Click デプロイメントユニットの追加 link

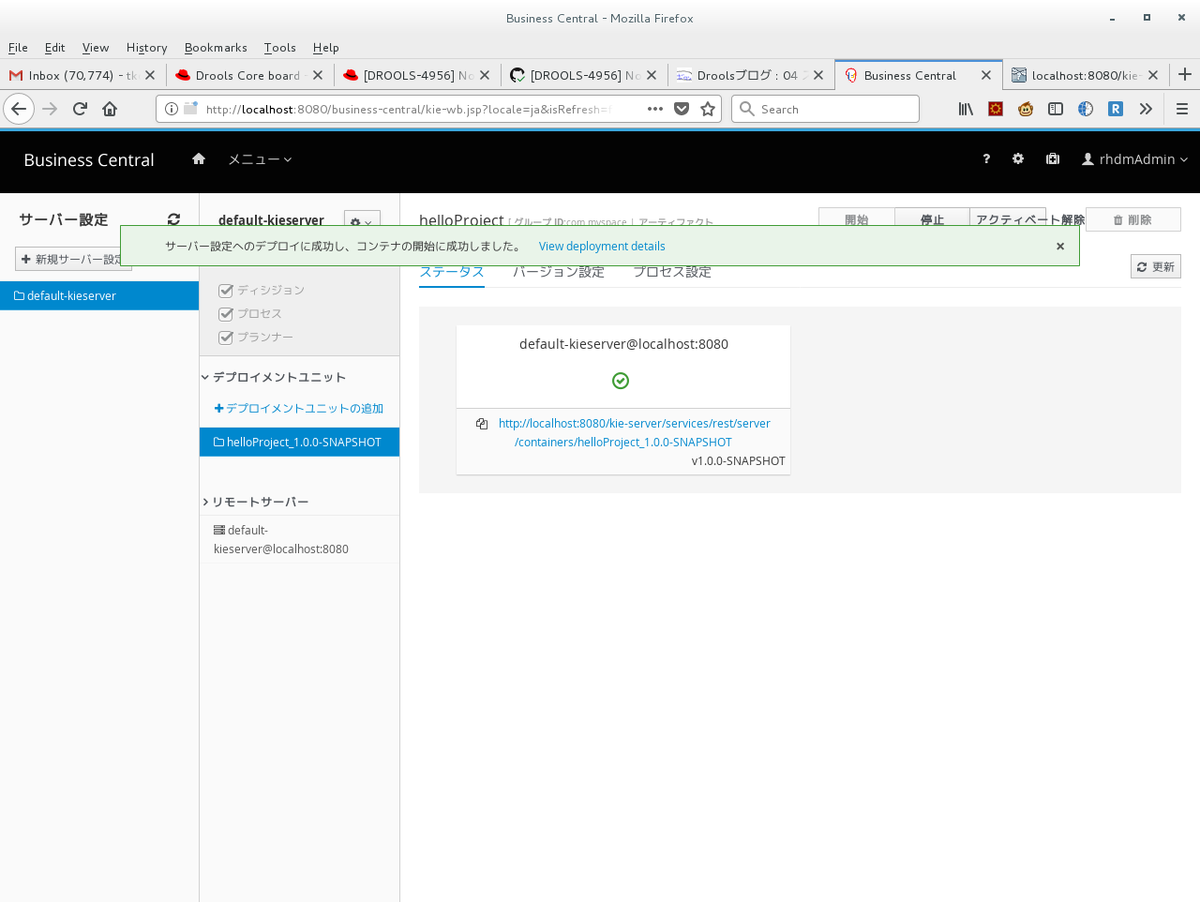[299, 409]
